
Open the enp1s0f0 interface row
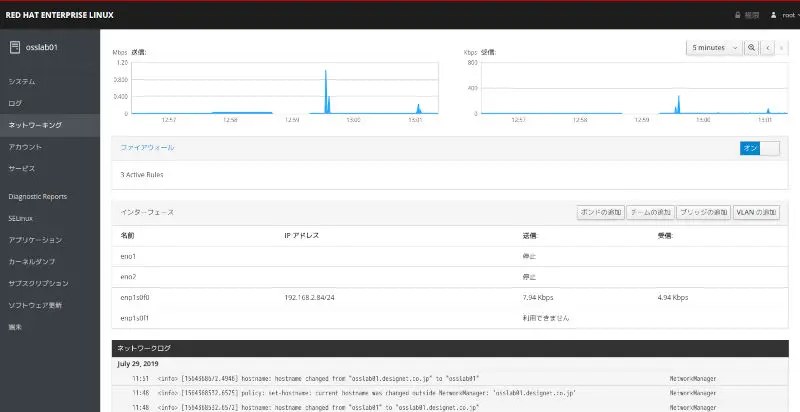[x=449, y=298]
